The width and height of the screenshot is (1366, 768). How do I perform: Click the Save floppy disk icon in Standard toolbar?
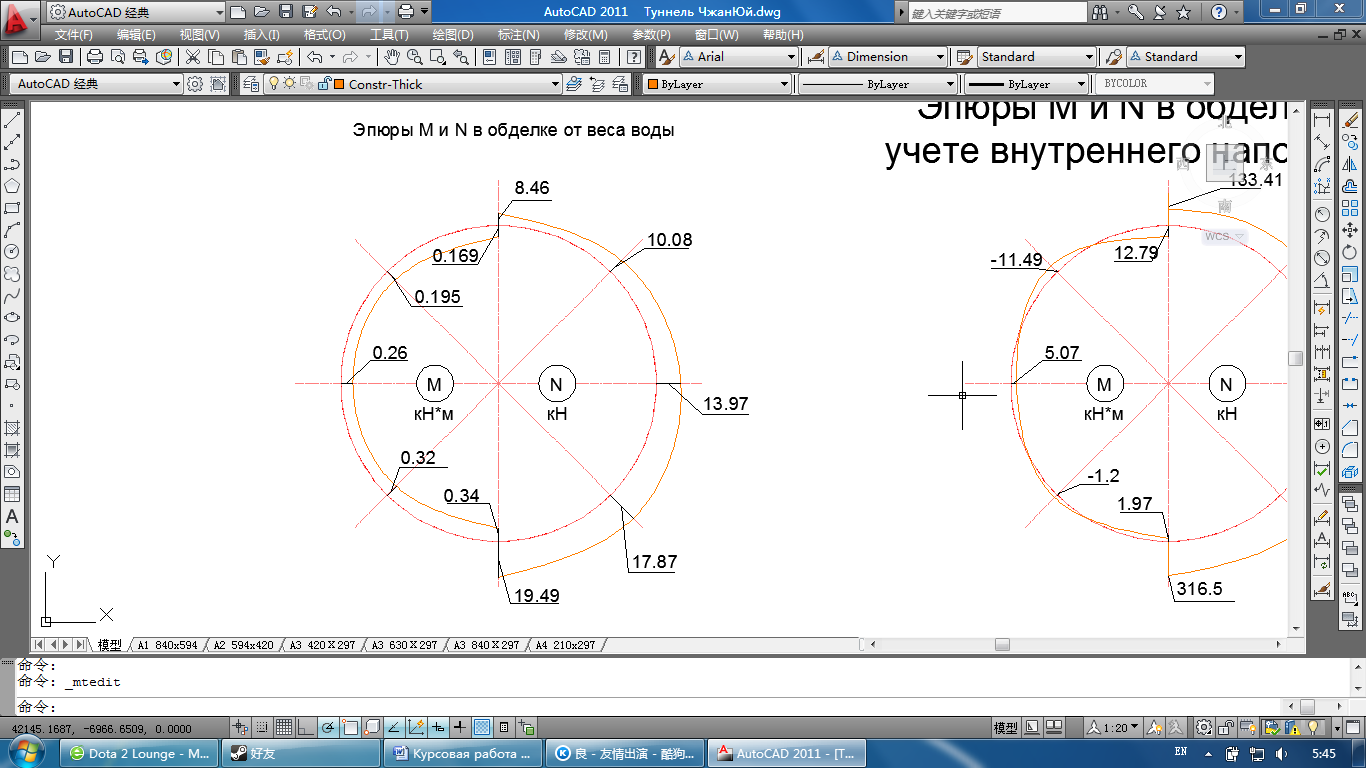pyautogui.click(x=66, y=57)
